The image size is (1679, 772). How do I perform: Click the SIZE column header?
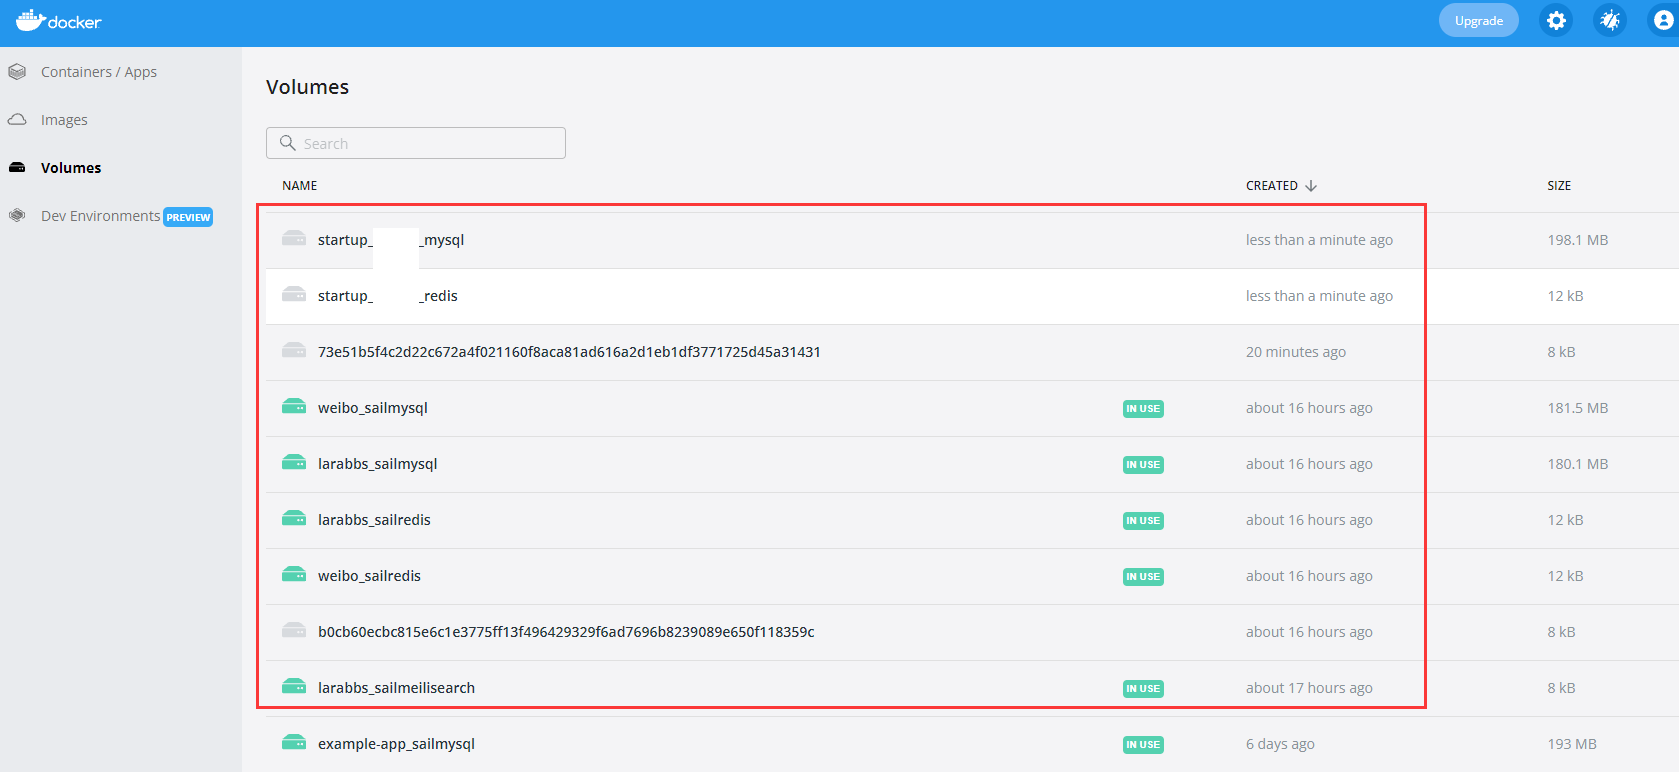pos(1558,186)
